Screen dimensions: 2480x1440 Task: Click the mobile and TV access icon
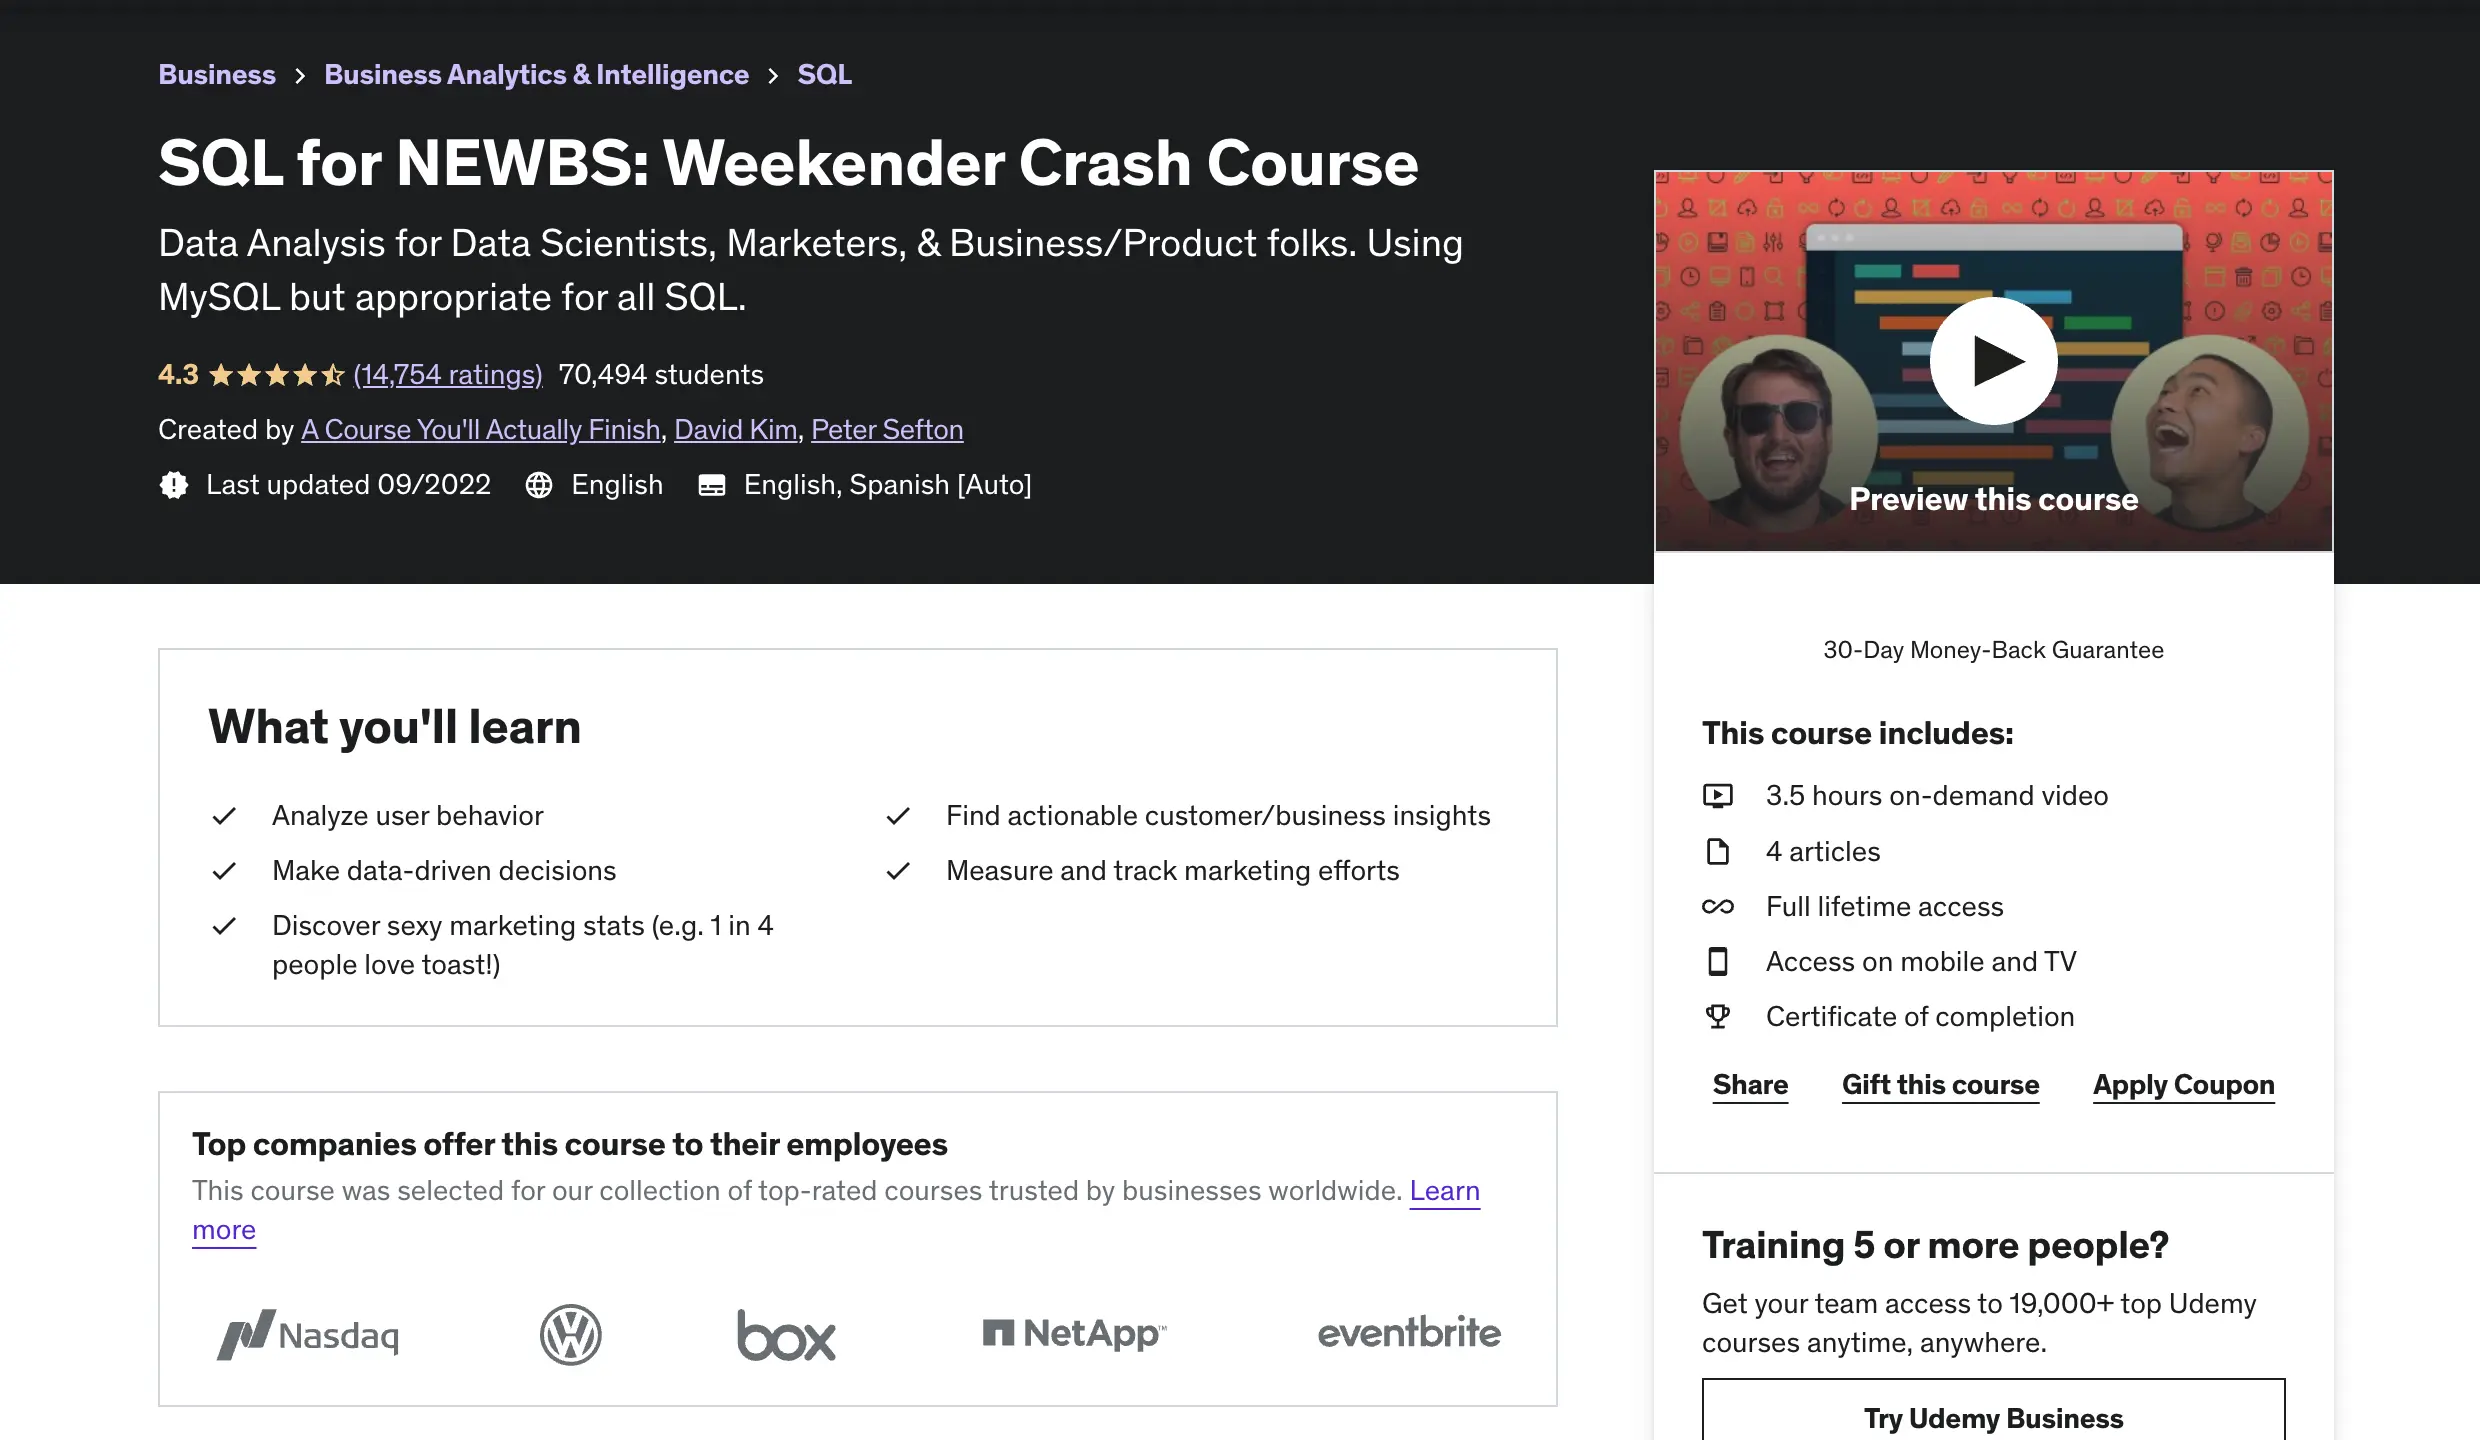point(1716,960)
